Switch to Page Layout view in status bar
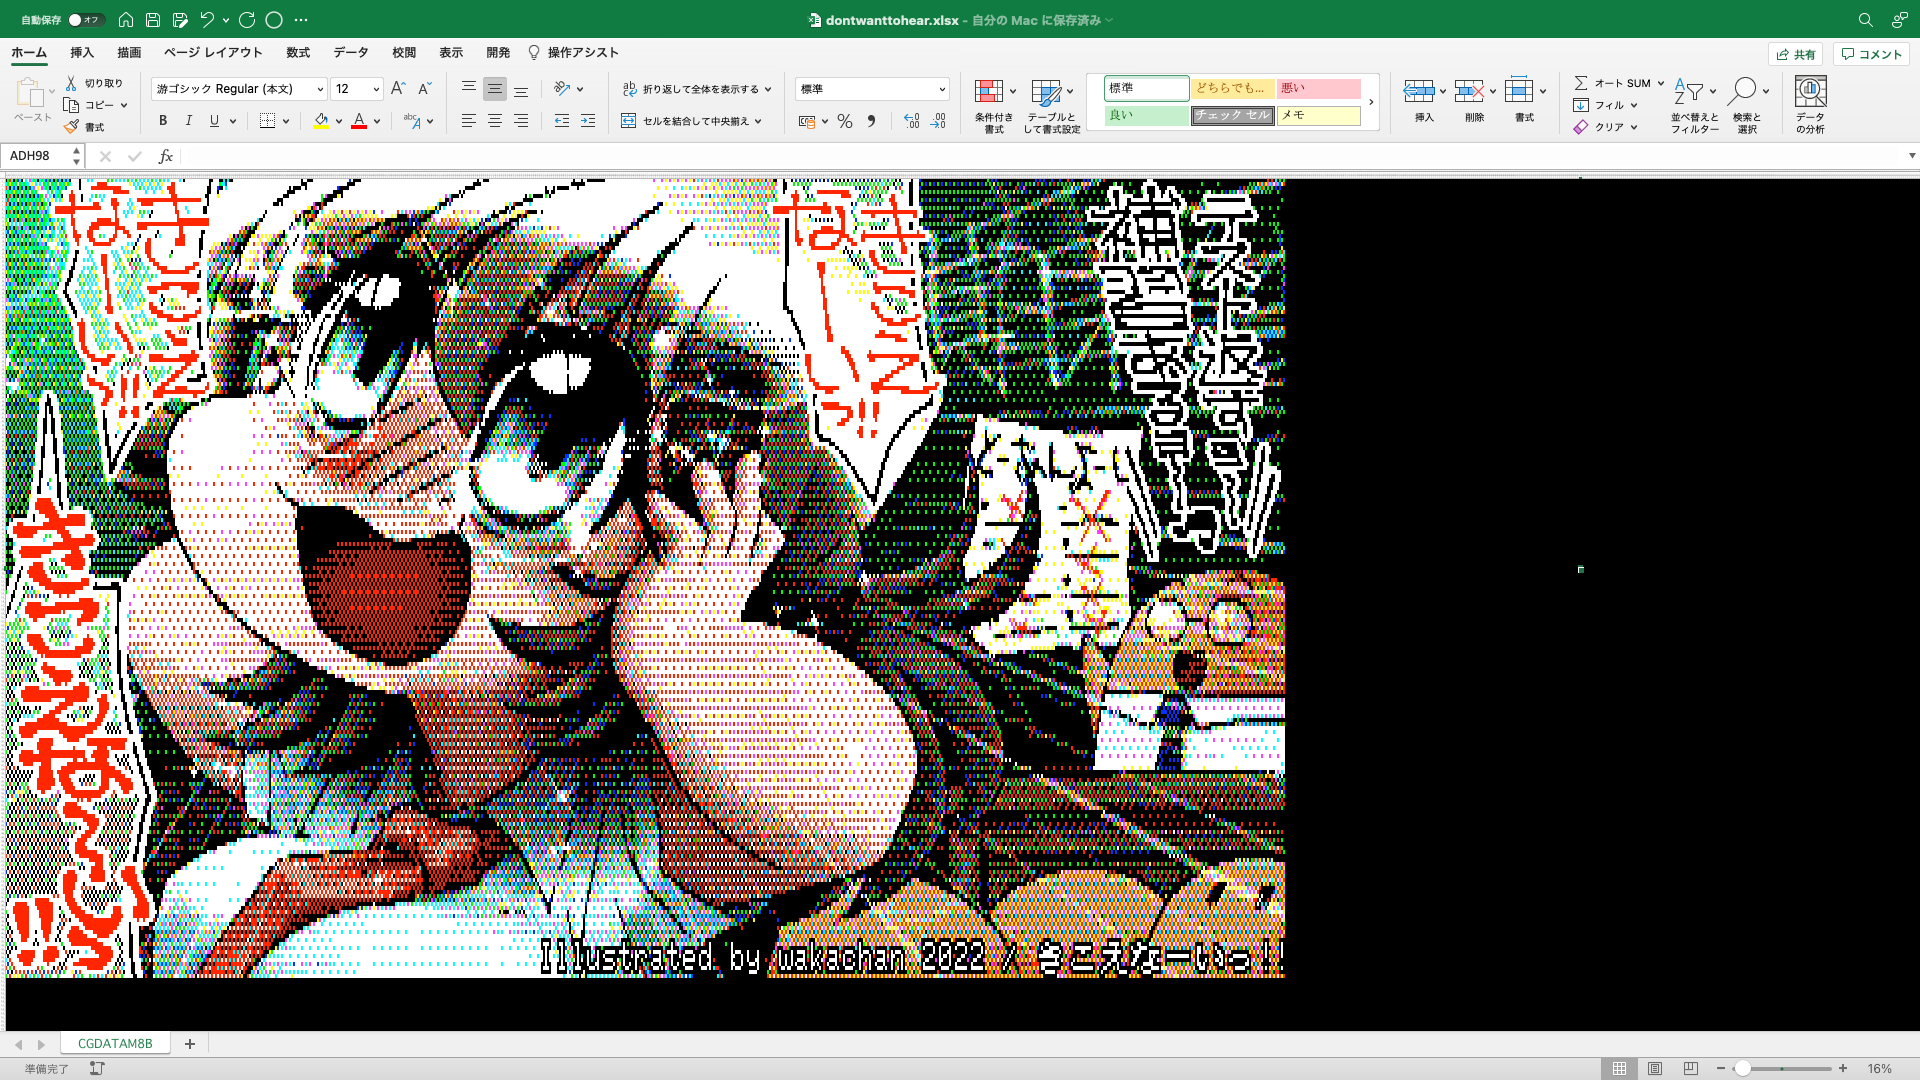This screenshot has height=1080, width=1920. pyautogui.click(x=1655, y=1069)
